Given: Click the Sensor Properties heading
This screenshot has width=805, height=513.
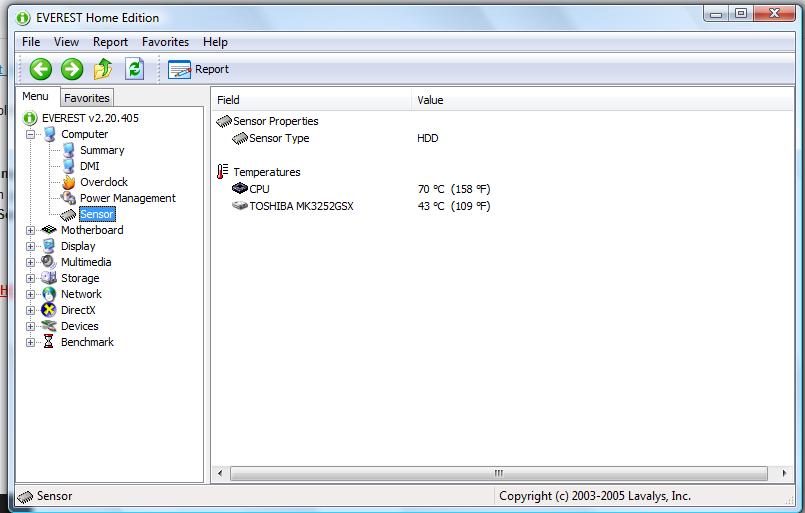Looking at the screenshot, I should point(276,121).
